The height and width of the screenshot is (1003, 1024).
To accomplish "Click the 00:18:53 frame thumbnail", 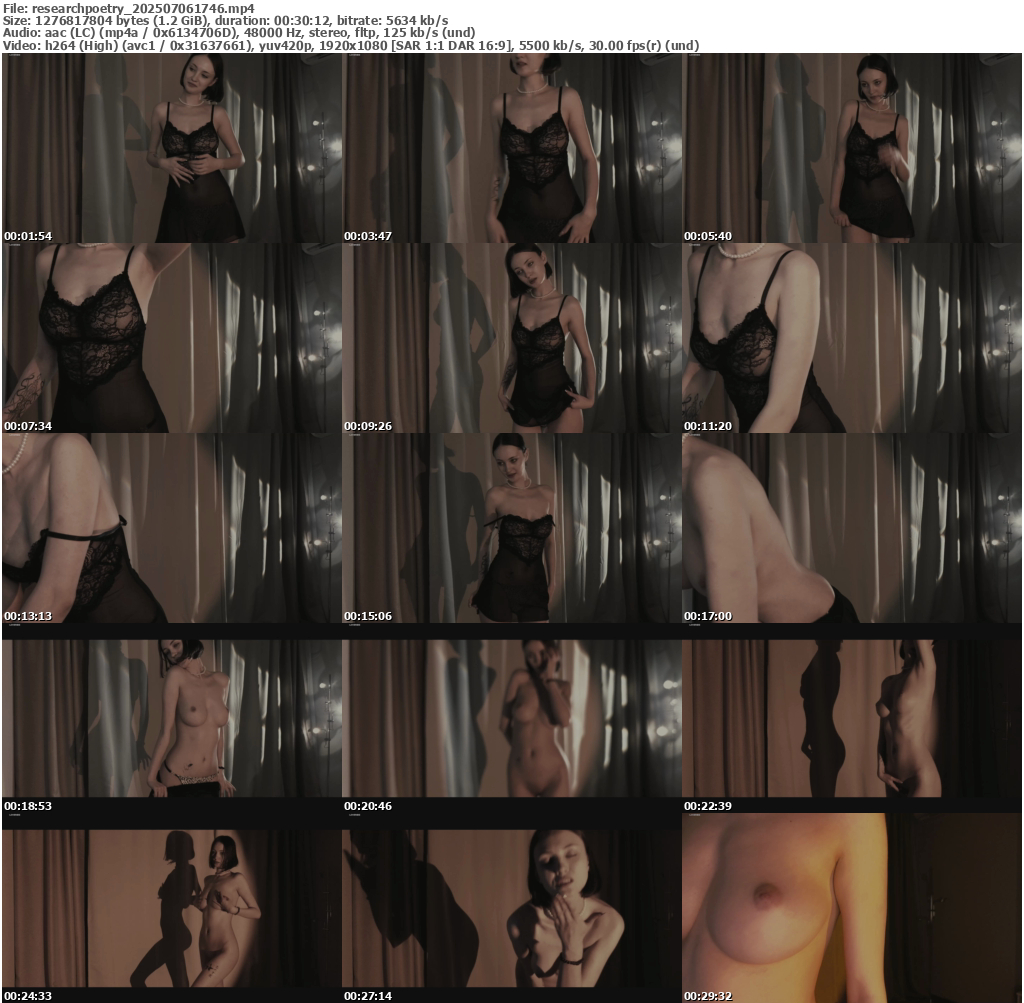I will [x=172, y=718].
